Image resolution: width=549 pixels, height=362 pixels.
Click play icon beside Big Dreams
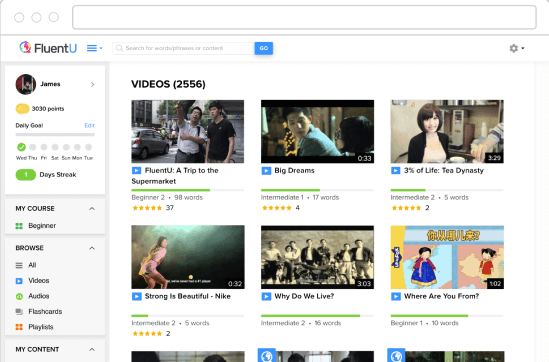point(266,171)
